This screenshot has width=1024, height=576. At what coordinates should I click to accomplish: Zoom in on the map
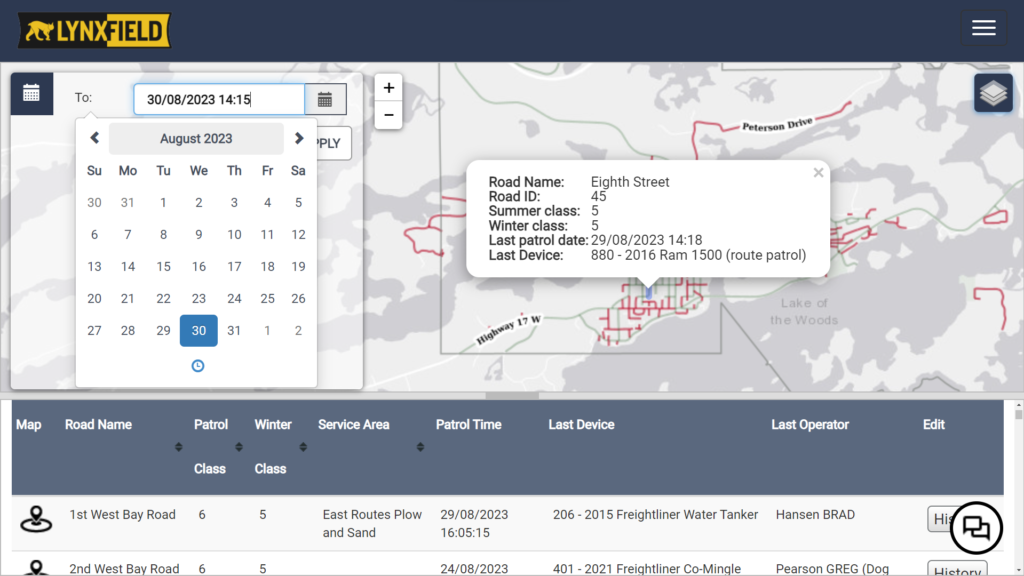tap(389, 88)
